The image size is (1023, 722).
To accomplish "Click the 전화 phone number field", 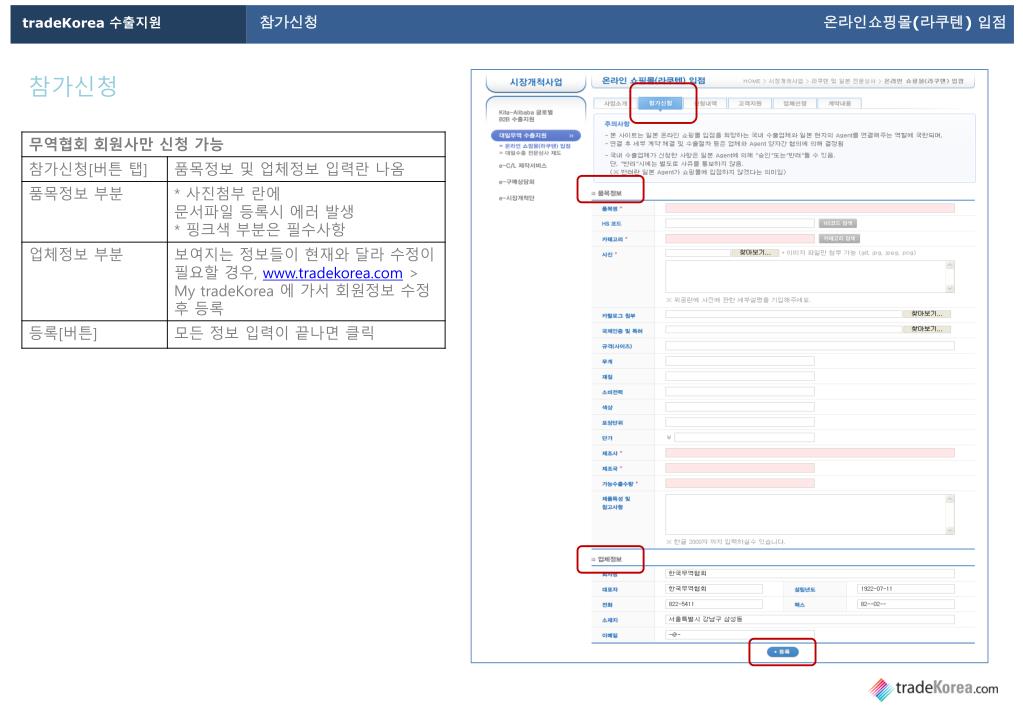I will click(x=714, y=604).
